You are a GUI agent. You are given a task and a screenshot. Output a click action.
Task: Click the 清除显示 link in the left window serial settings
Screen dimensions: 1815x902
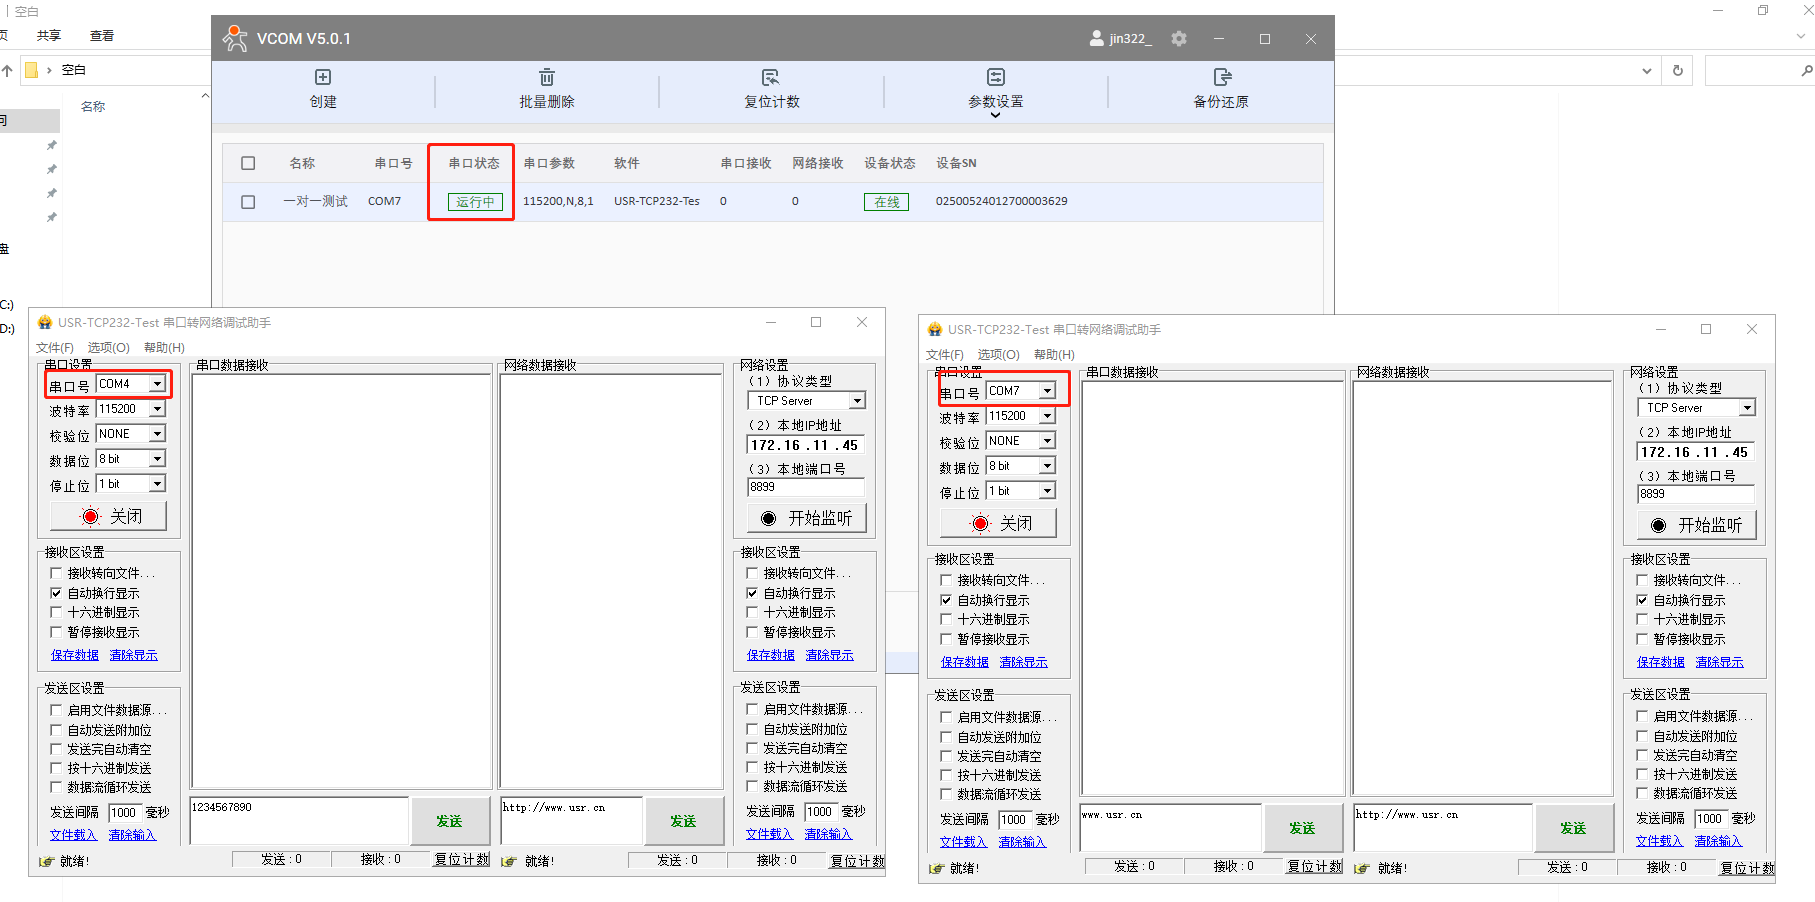(133, 655)
